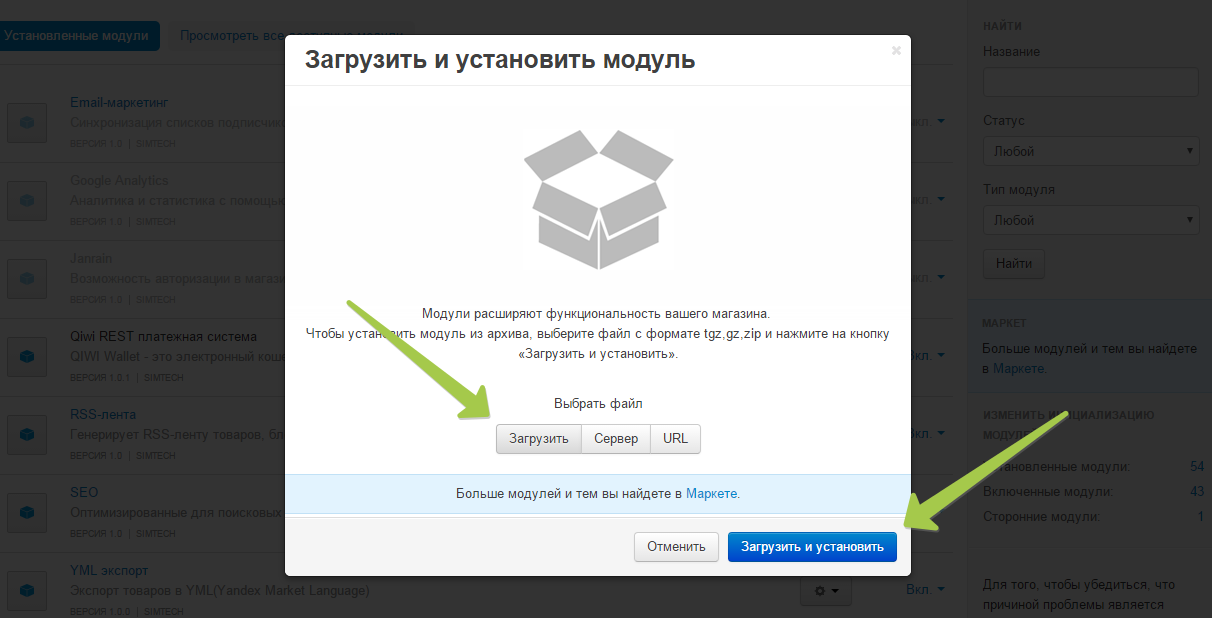Open the Статус filter dropdown
Image resolution: width=1212 pixels, height=618 pixels.
click(x=1090, y=152)
